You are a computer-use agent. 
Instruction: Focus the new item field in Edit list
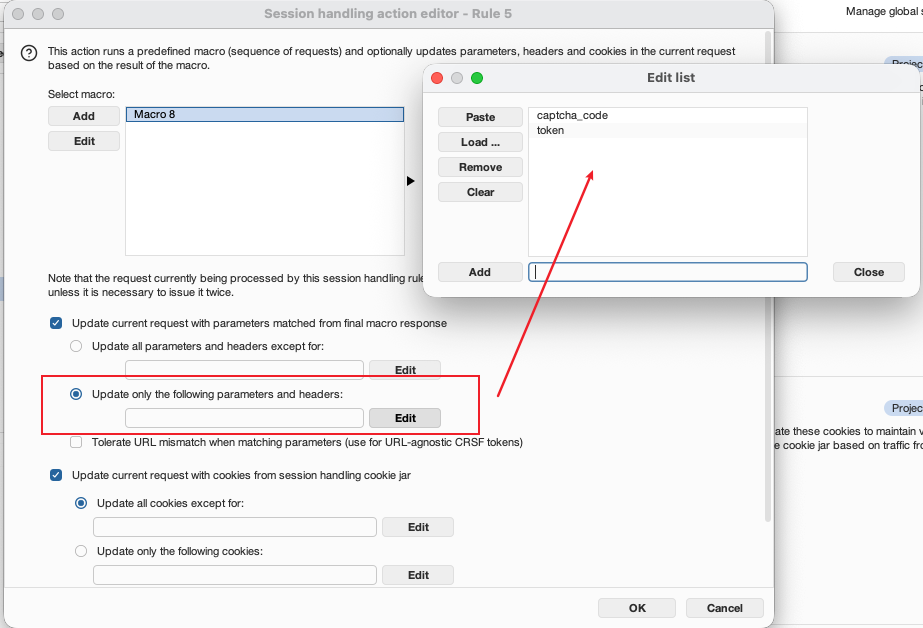click(668, 272)
